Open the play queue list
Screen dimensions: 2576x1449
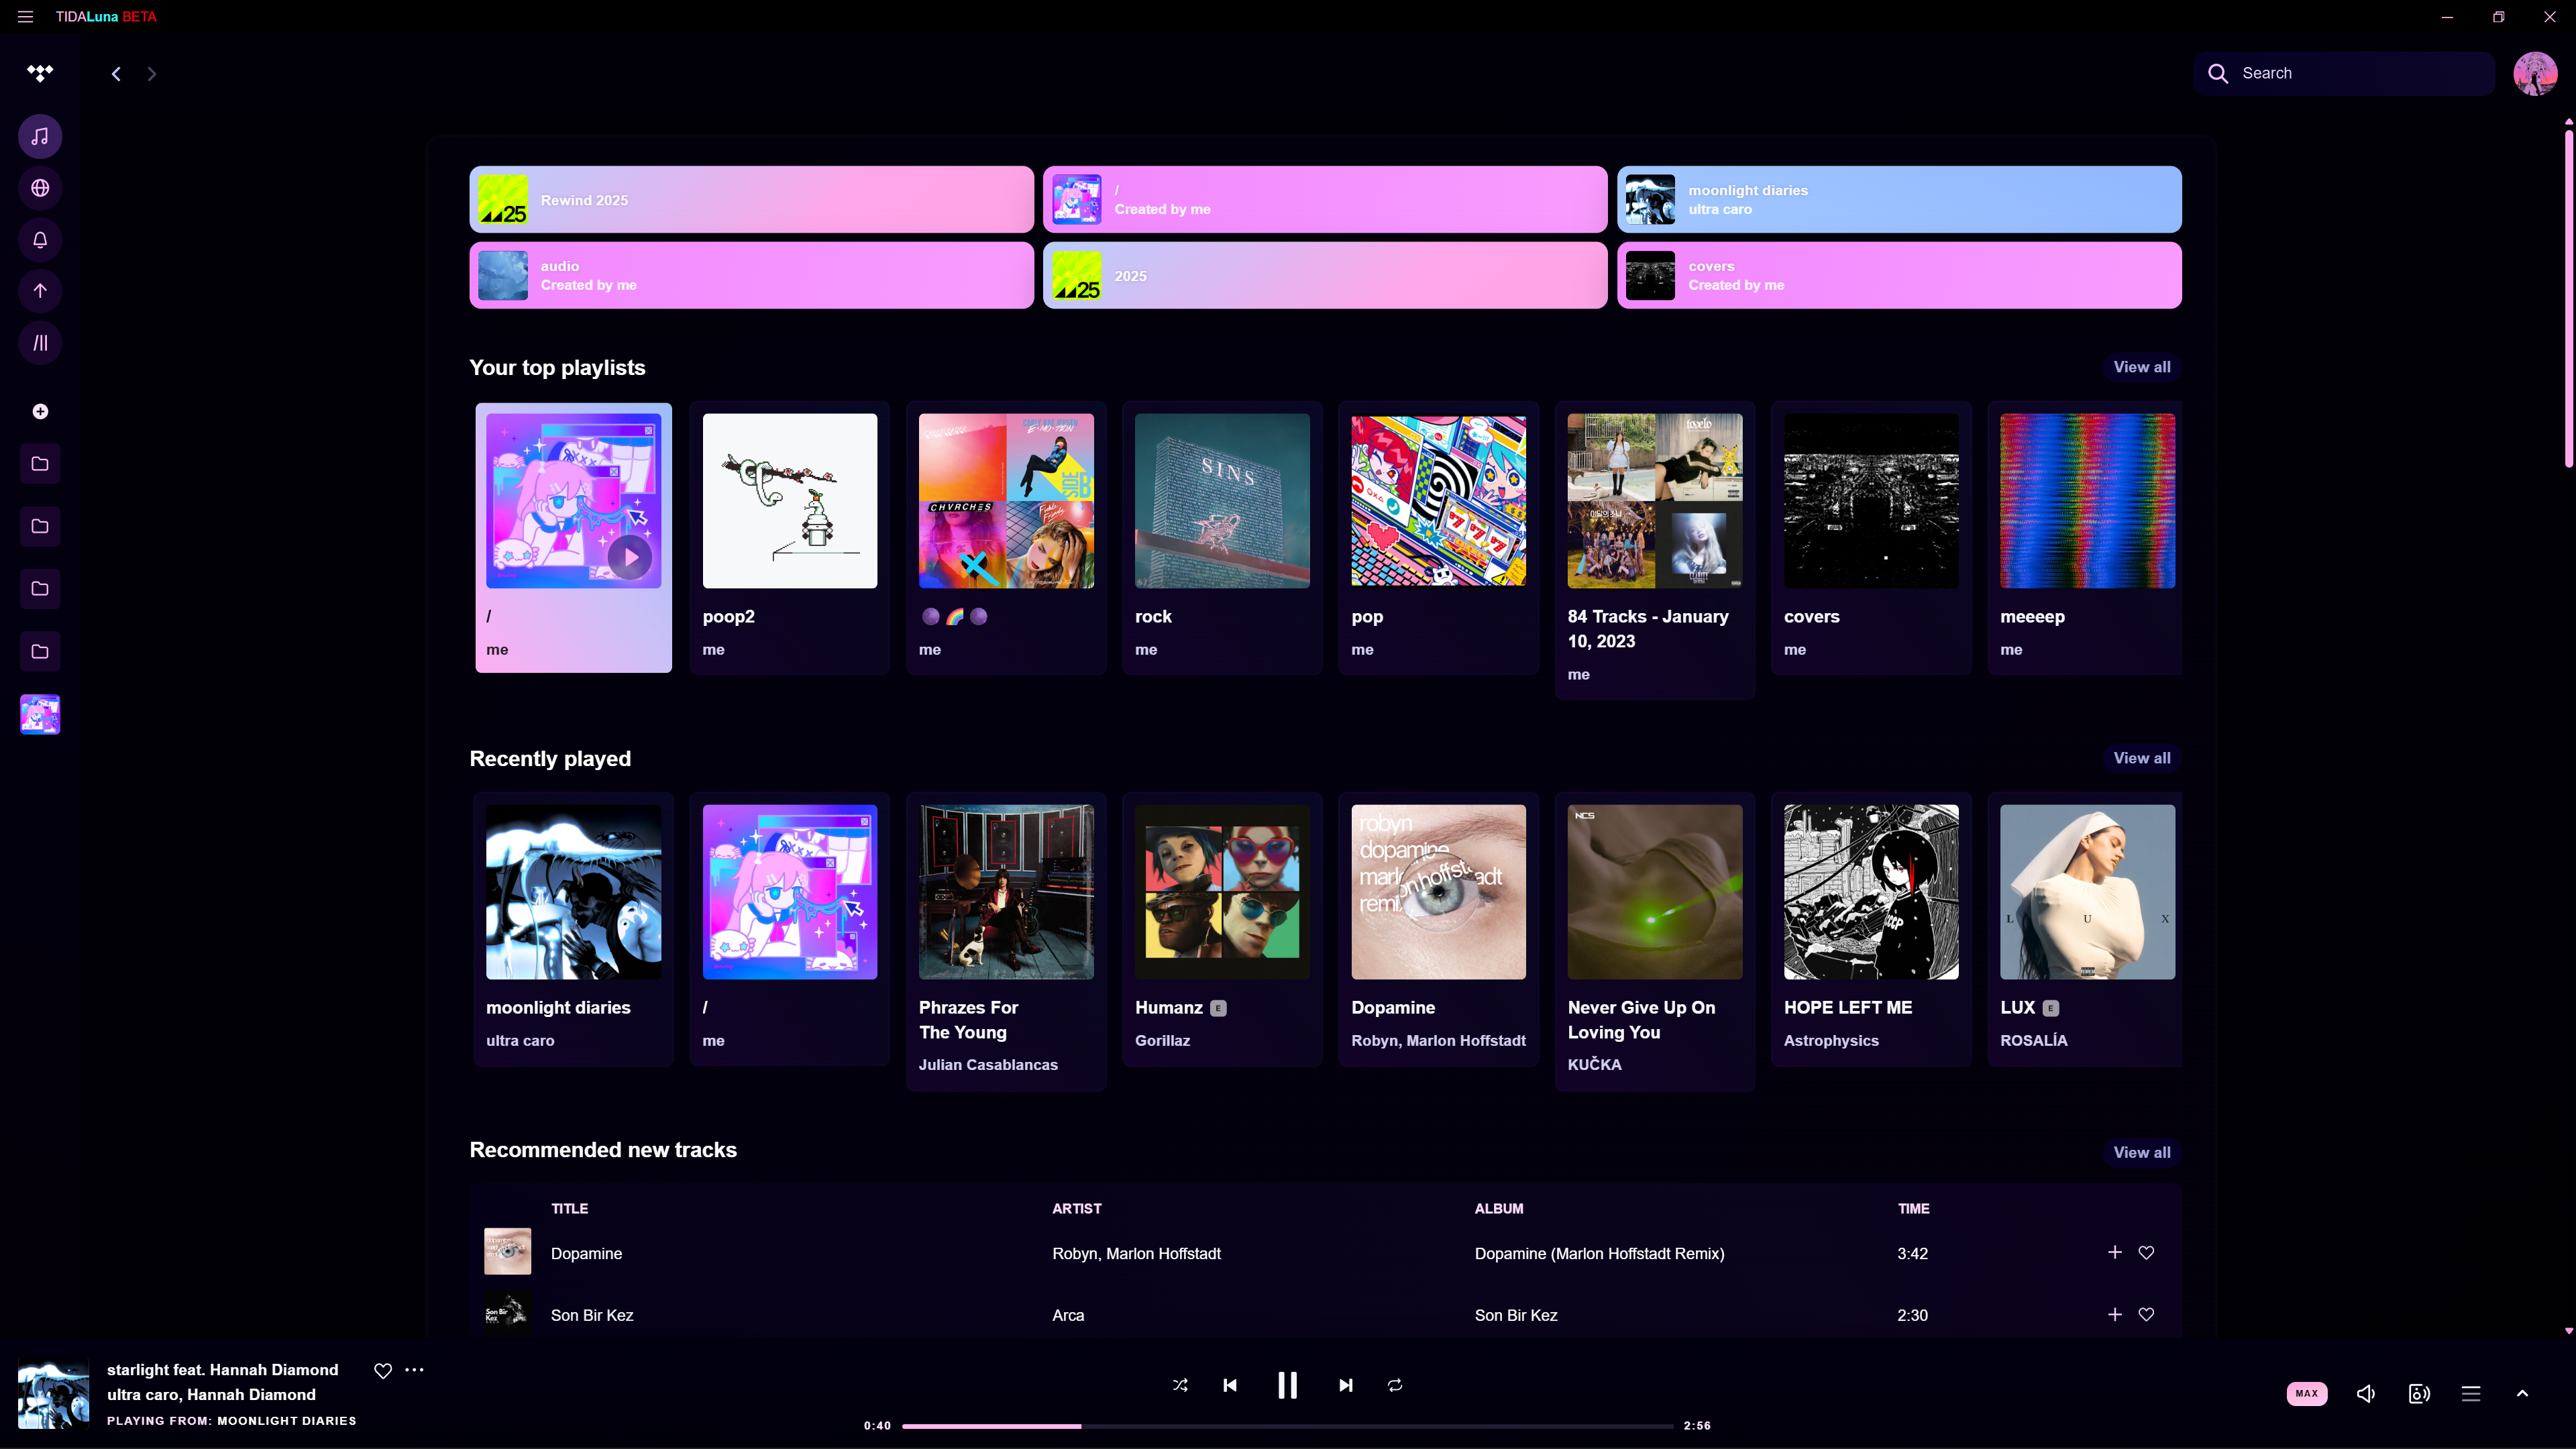[2470, 1393]
